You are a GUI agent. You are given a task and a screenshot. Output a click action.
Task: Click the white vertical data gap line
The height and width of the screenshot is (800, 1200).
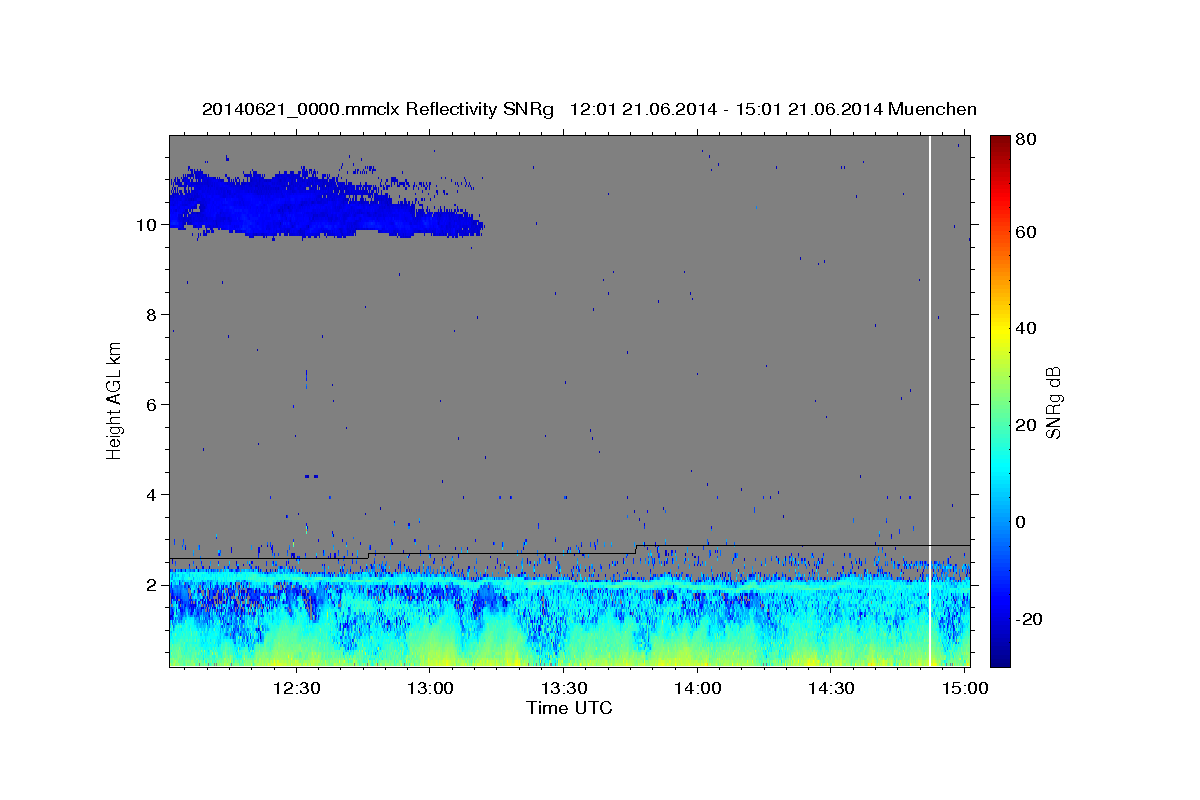pyautogui.click(x=930, y=401)
